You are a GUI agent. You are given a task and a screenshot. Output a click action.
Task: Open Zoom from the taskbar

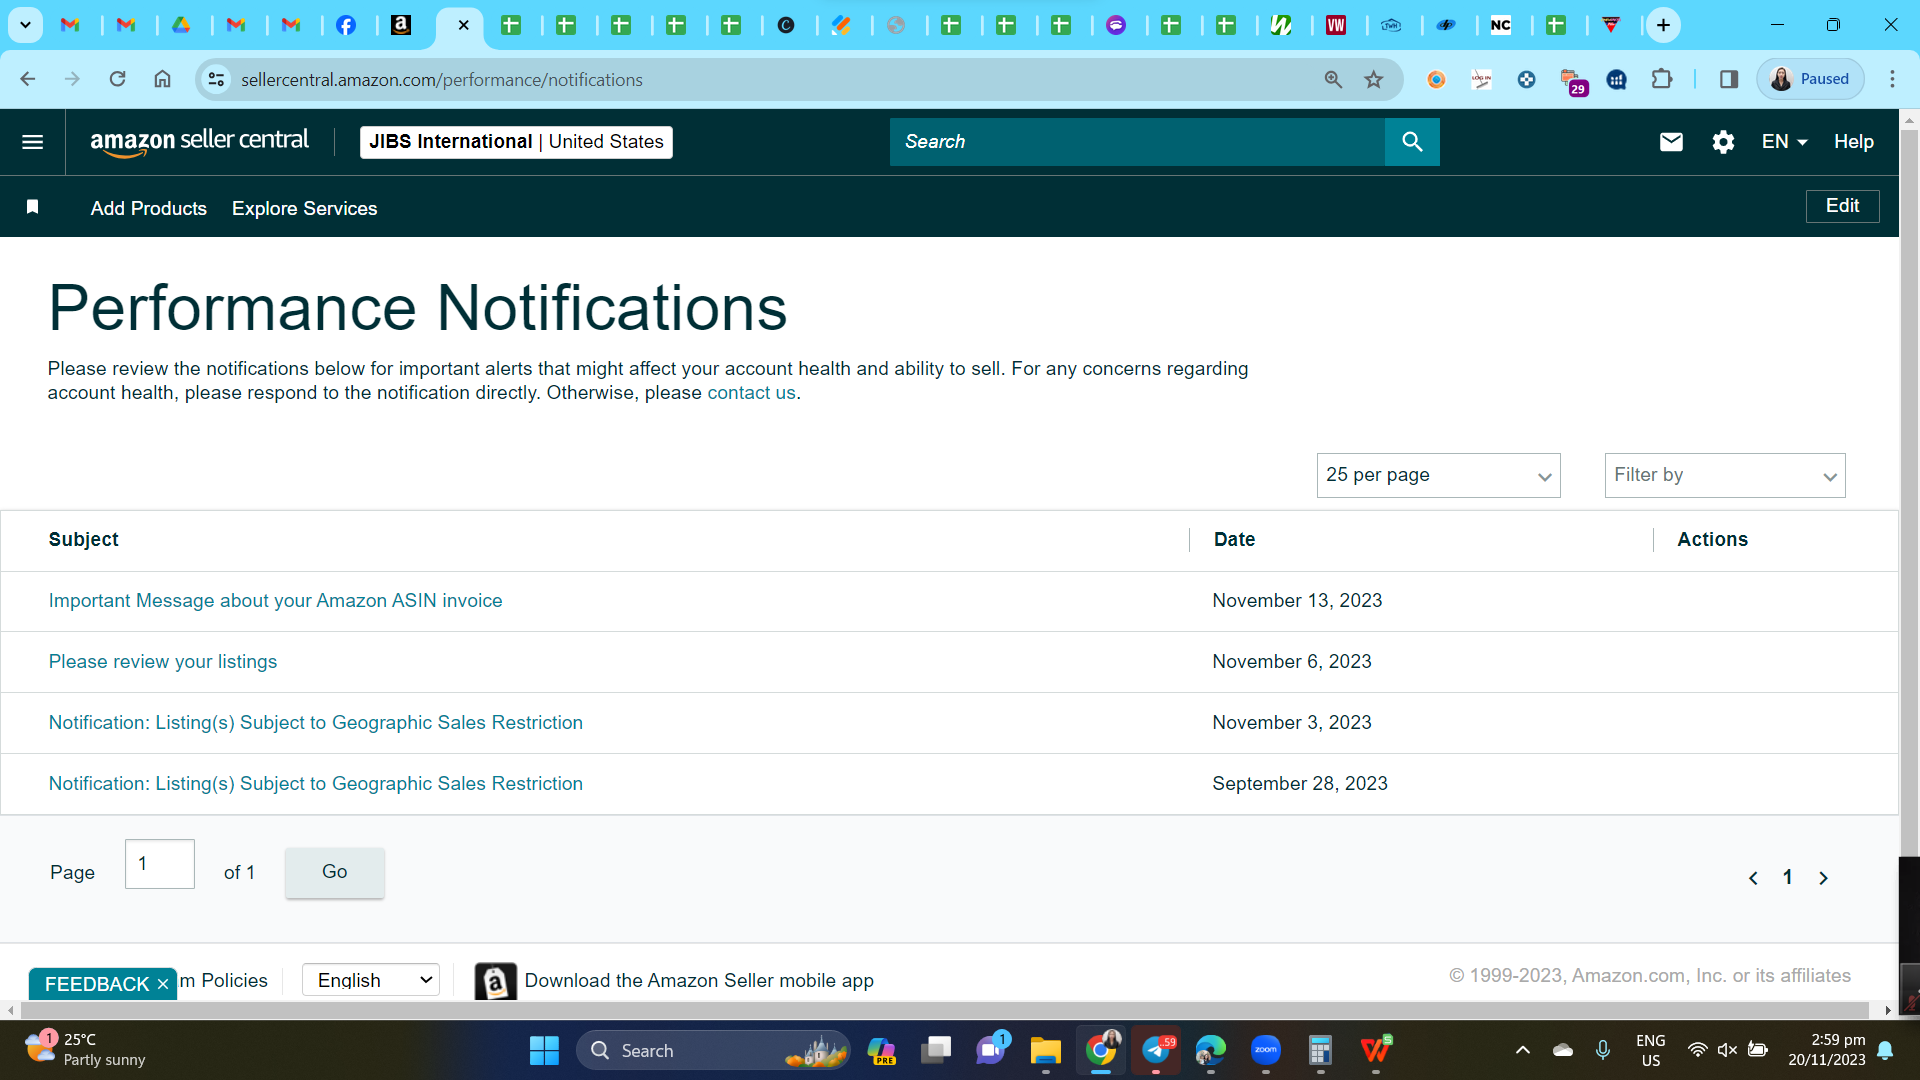tap(1266, 1050)
